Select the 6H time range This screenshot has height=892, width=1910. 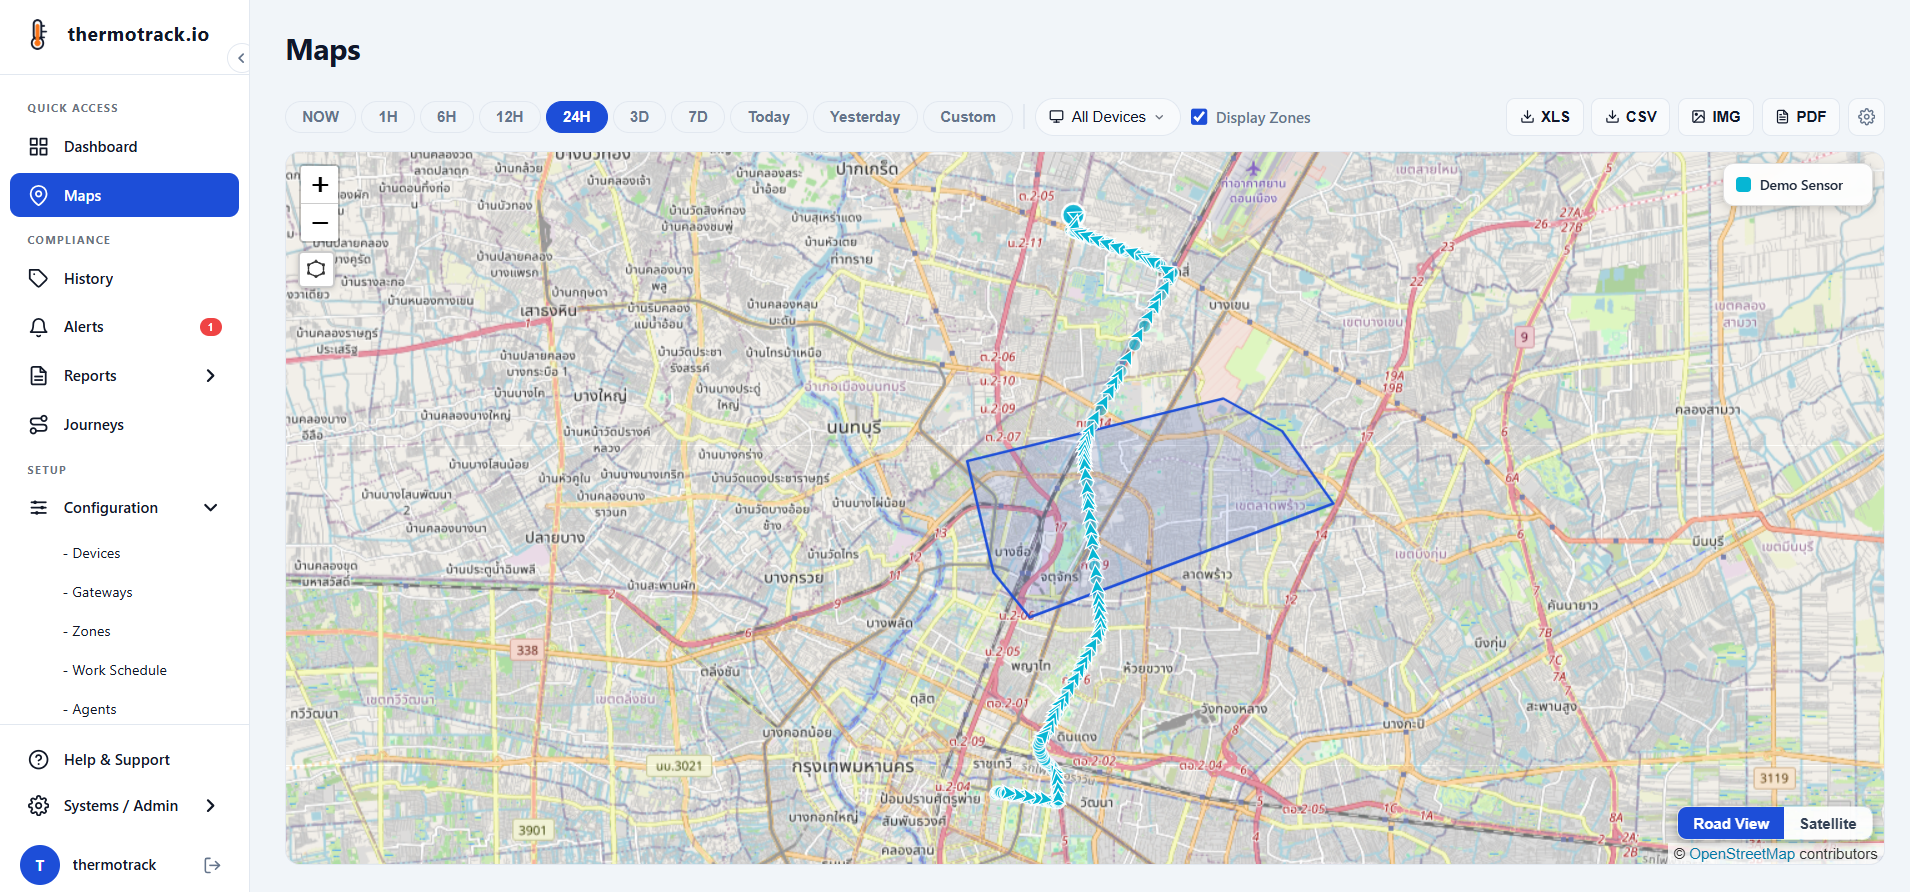pos(447,117)
